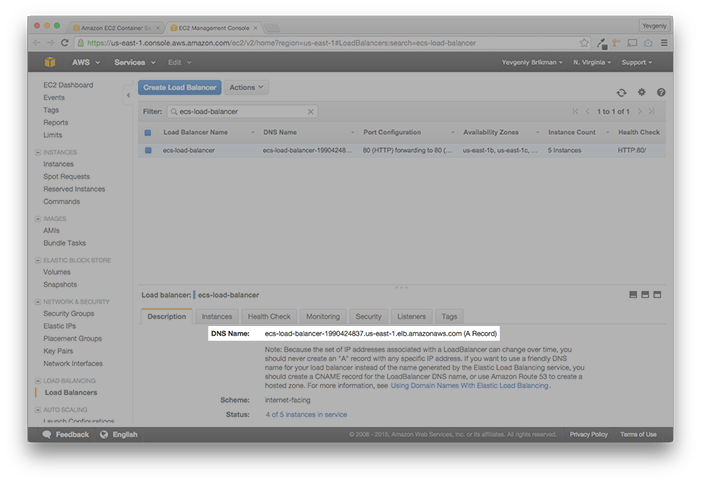
Task: Click the globe language icon
Action: pyautogui.click(x=104, y=434)
